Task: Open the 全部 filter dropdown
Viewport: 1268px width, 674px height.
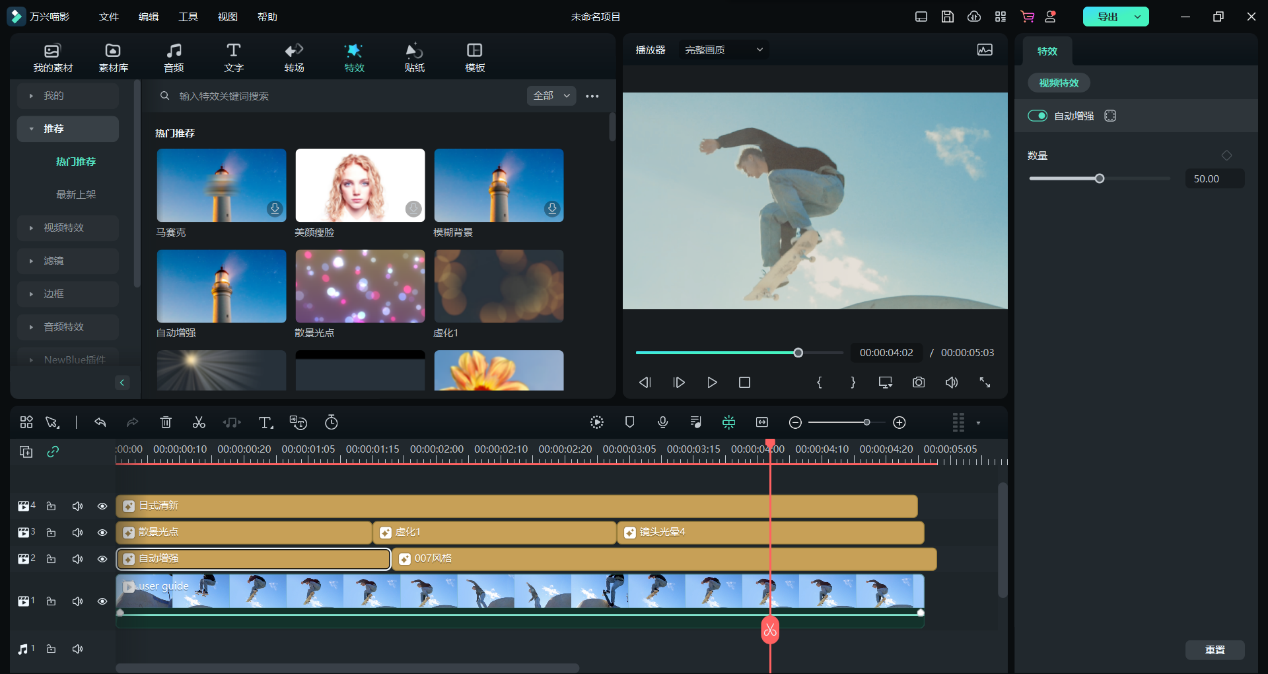Action: [x=551, y=96]
